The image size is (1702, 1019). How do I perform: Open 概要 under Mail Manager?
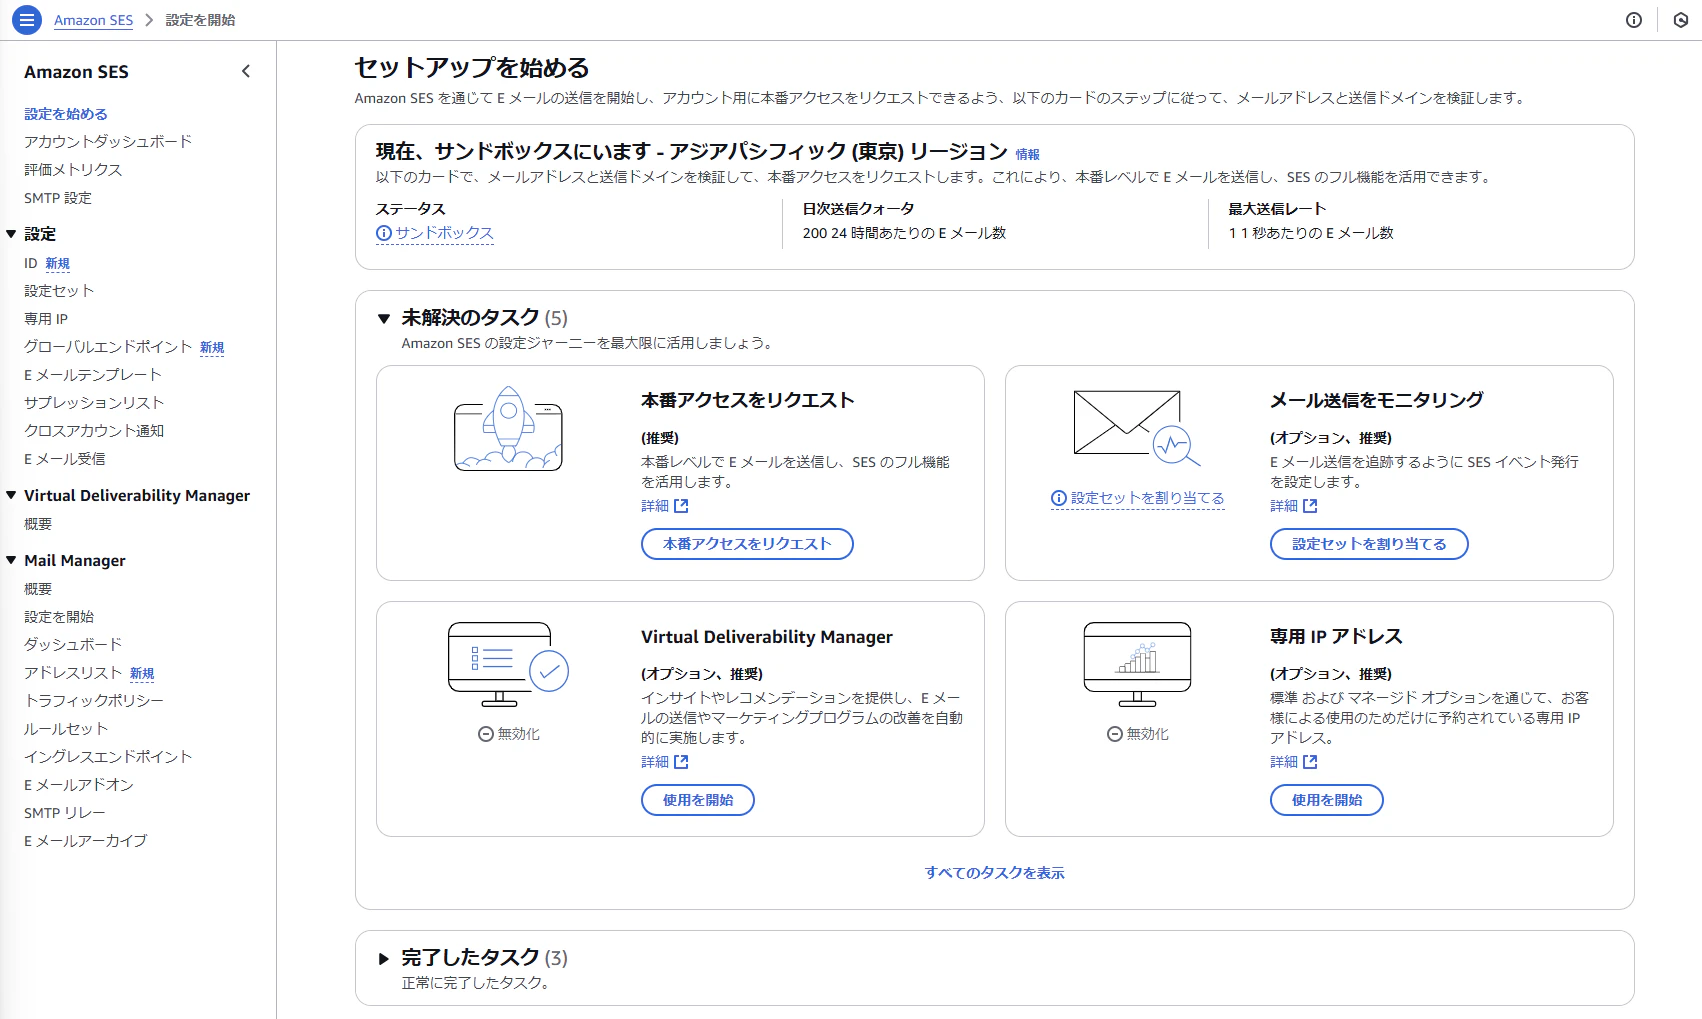38,589
